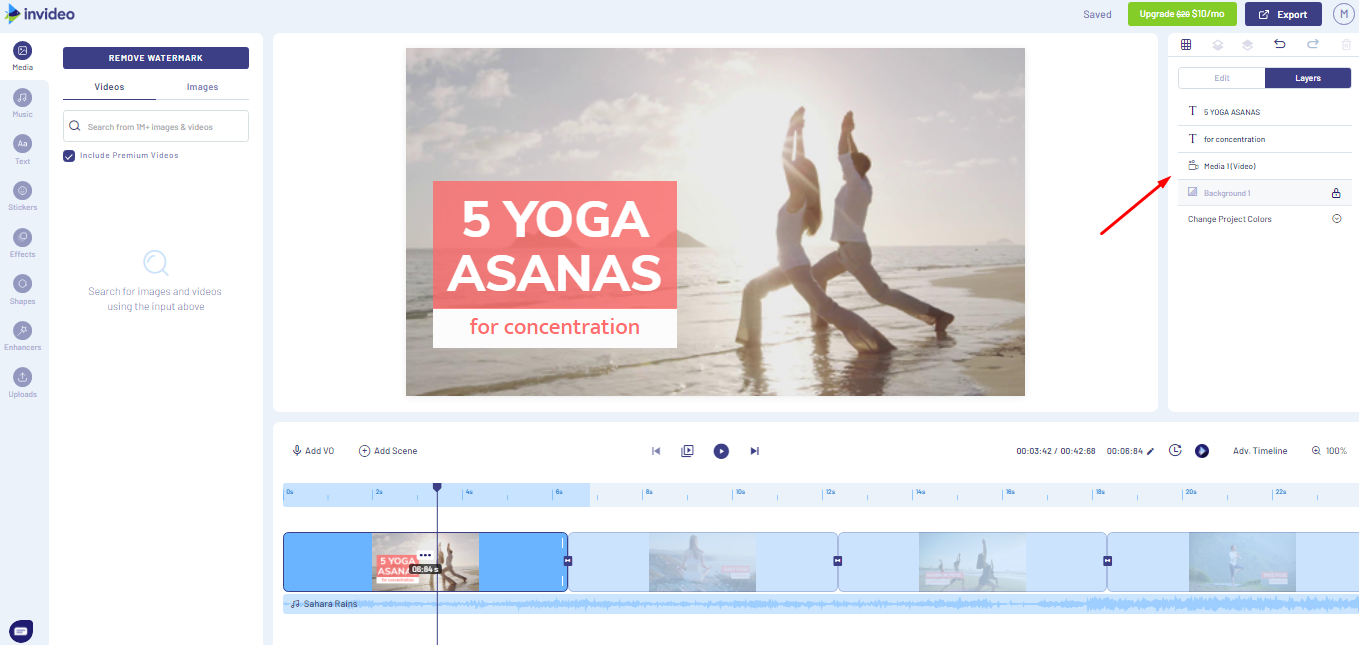
Task: Click the Add VO microphone icon
Action: [295, 450]
